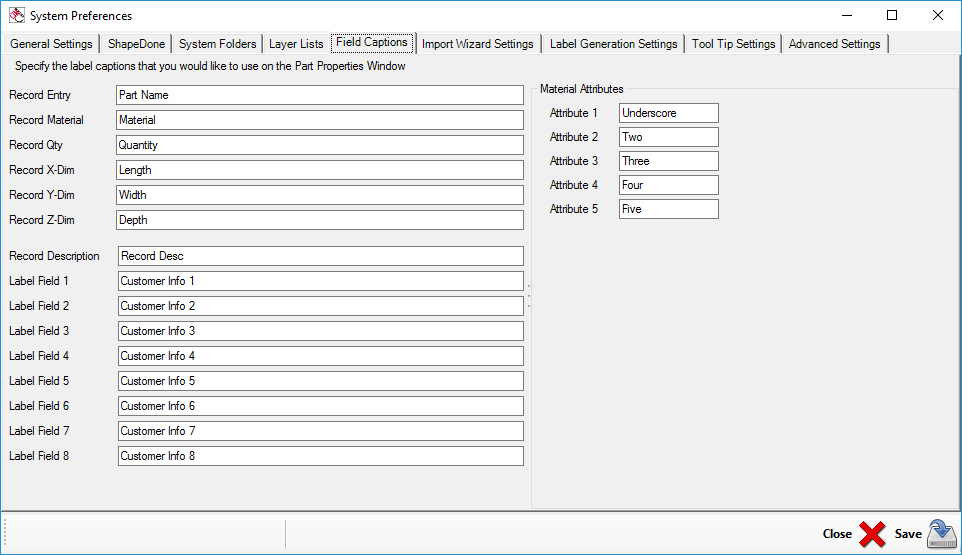962x555 pixels.
Task: Click the Material Attributes group heading
Action: tap(582, 89)
